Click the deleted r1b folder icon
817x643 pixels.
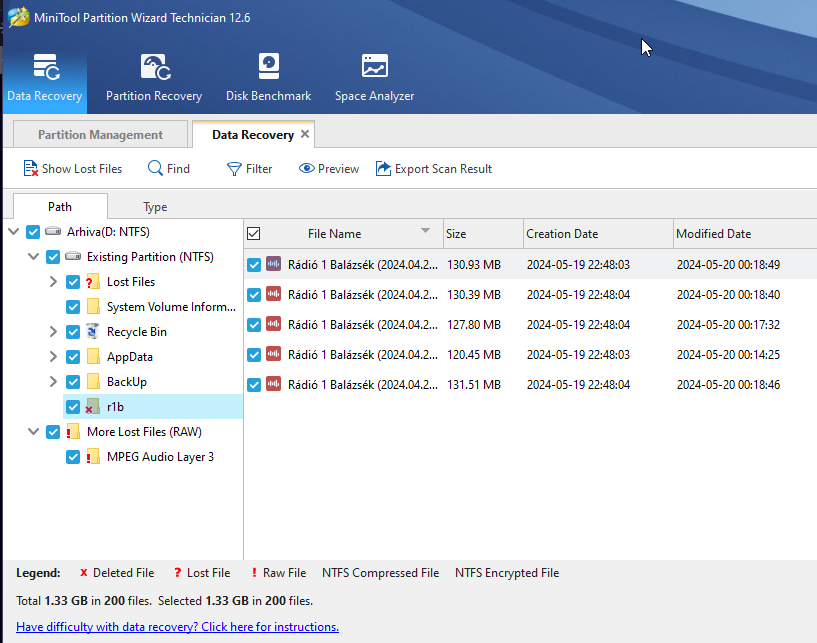click(92, 406)
